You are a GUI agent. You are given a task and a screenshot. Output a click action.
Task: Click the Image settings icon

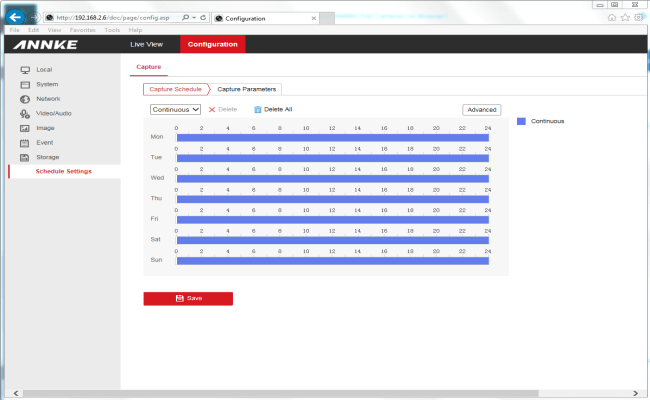click(25, 128)
